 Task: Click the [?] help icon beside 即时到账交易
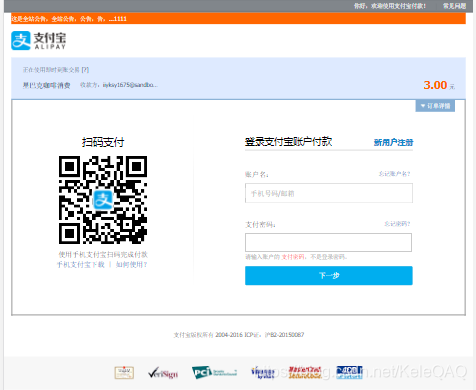pyautogui.click(x=85, y=70)
